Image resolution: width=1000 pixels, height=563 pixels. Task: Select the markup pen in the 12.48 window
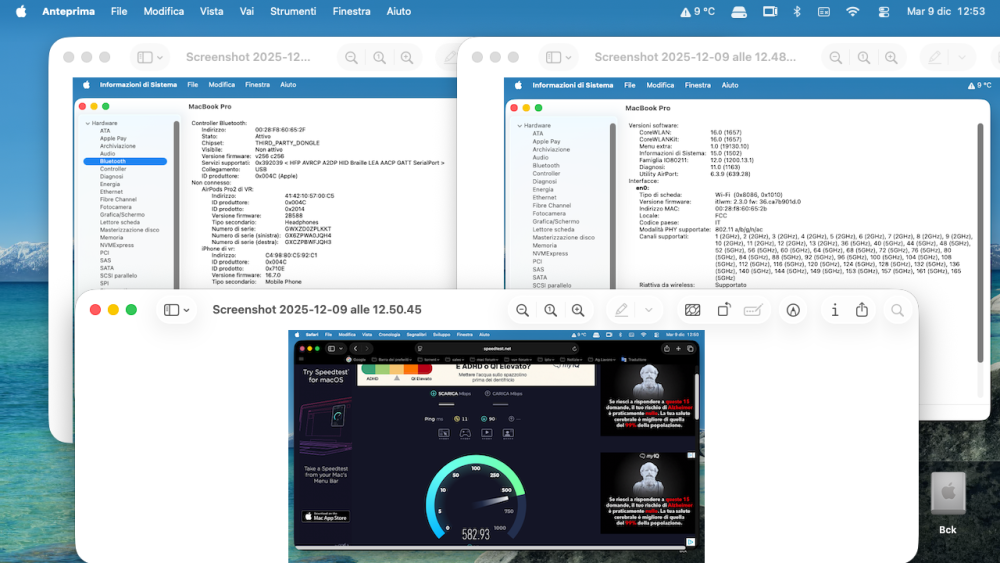pos(934,58)
